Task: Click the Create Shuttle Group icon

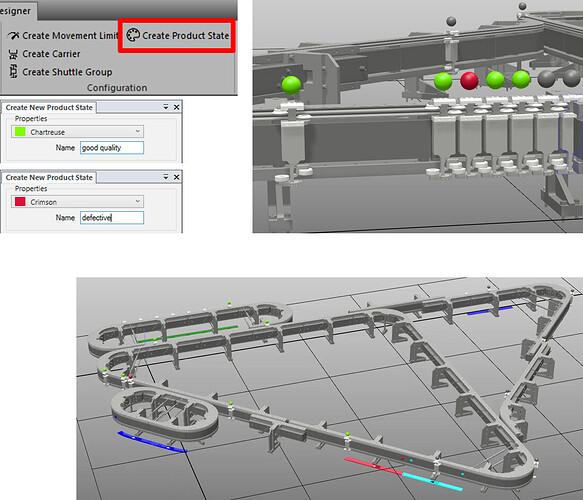Action: tap(13, 71)
